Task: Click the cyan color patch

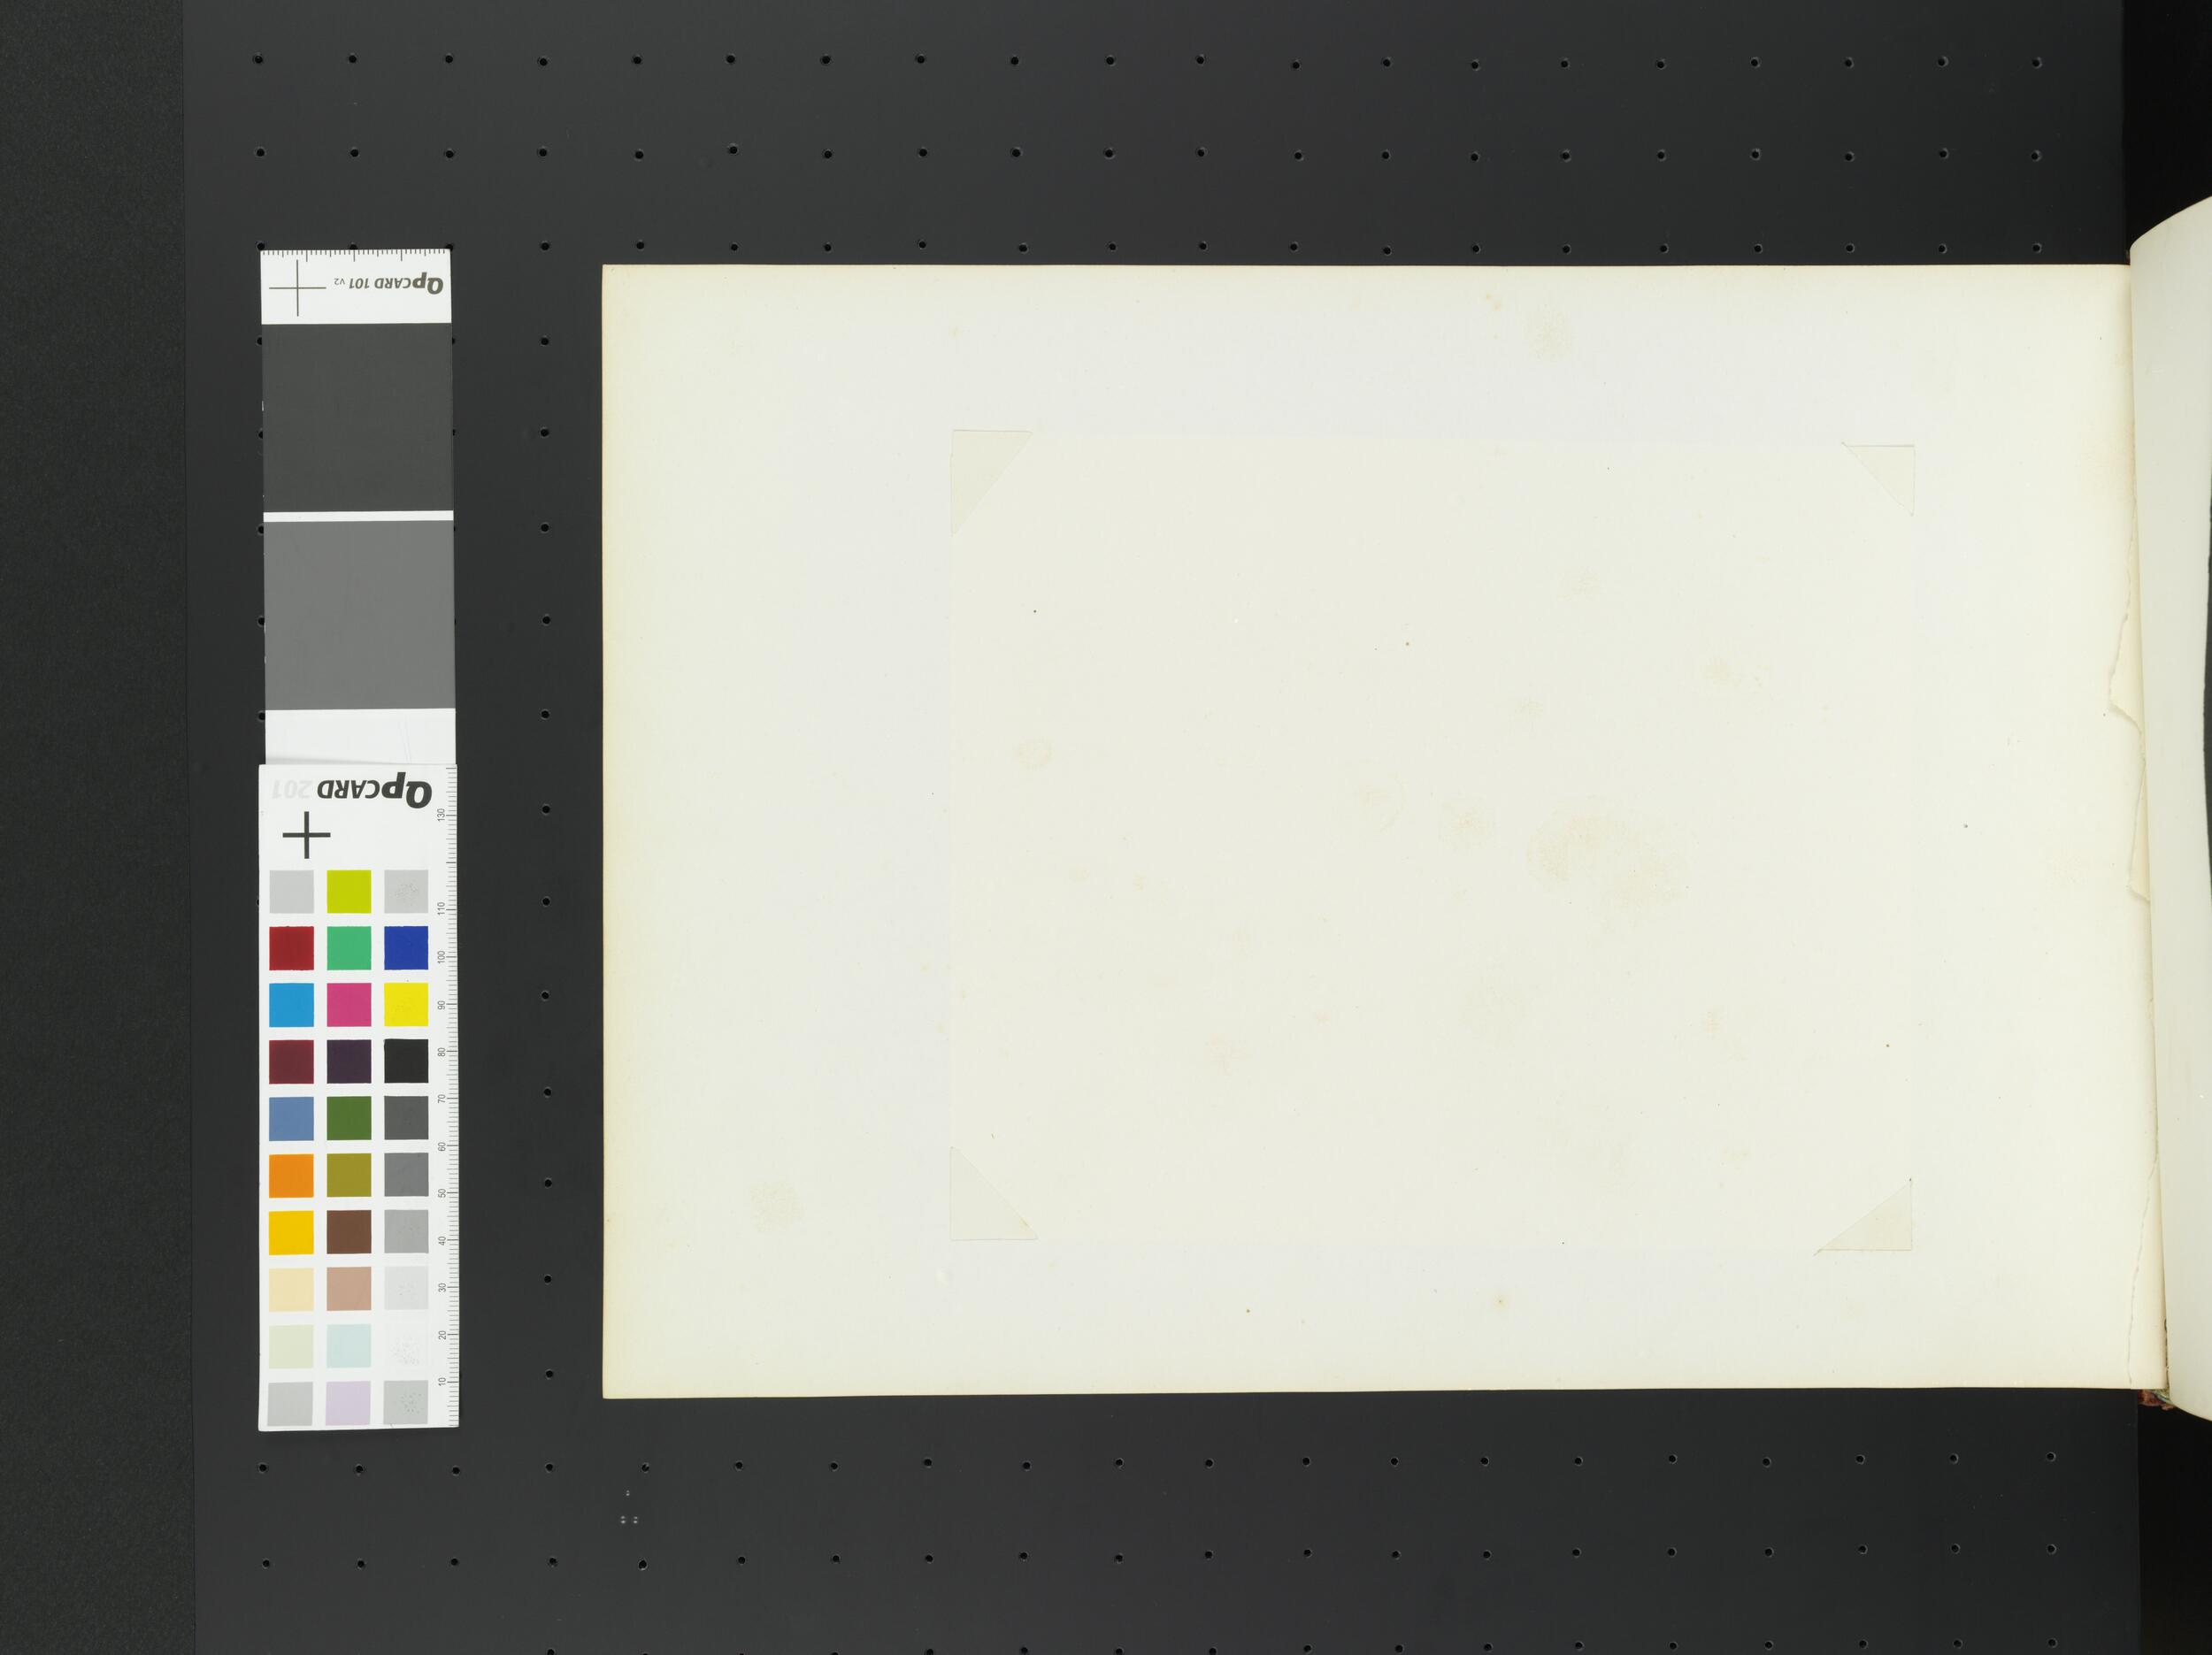Action: click(291, 1005)
